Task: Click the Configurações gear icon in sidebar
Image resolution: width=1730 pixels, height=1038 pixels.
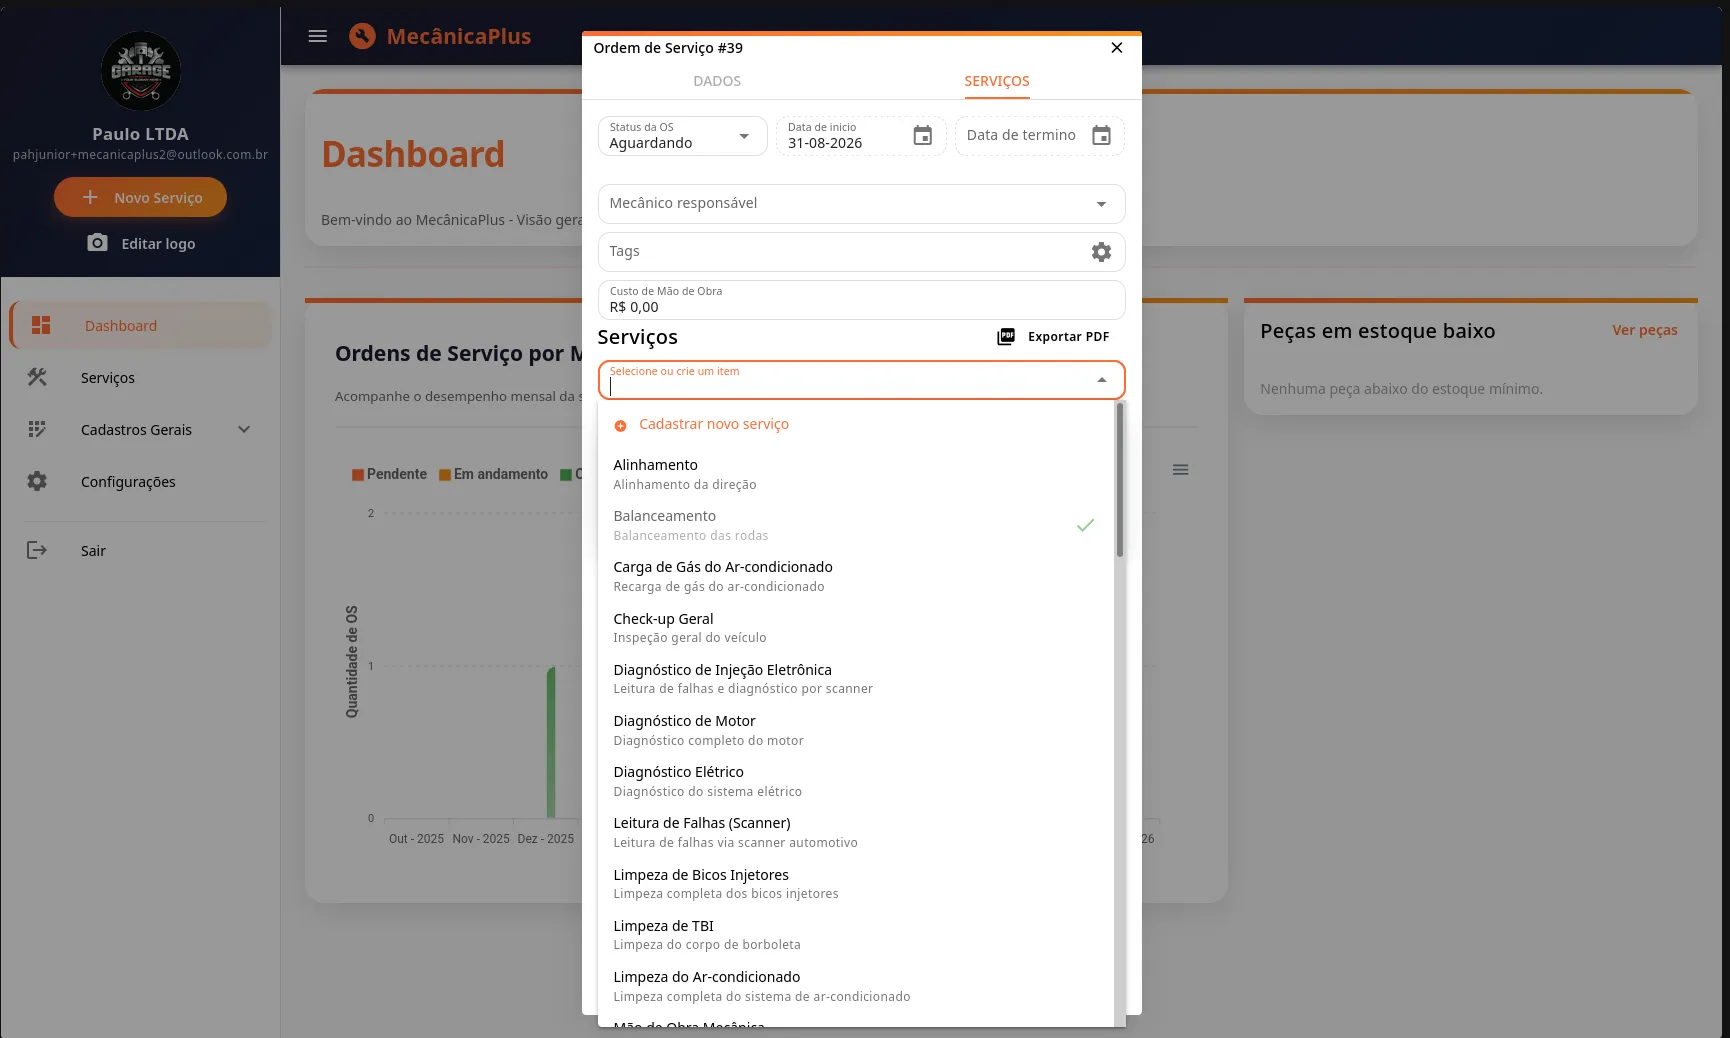Action: tap(37, 481)
